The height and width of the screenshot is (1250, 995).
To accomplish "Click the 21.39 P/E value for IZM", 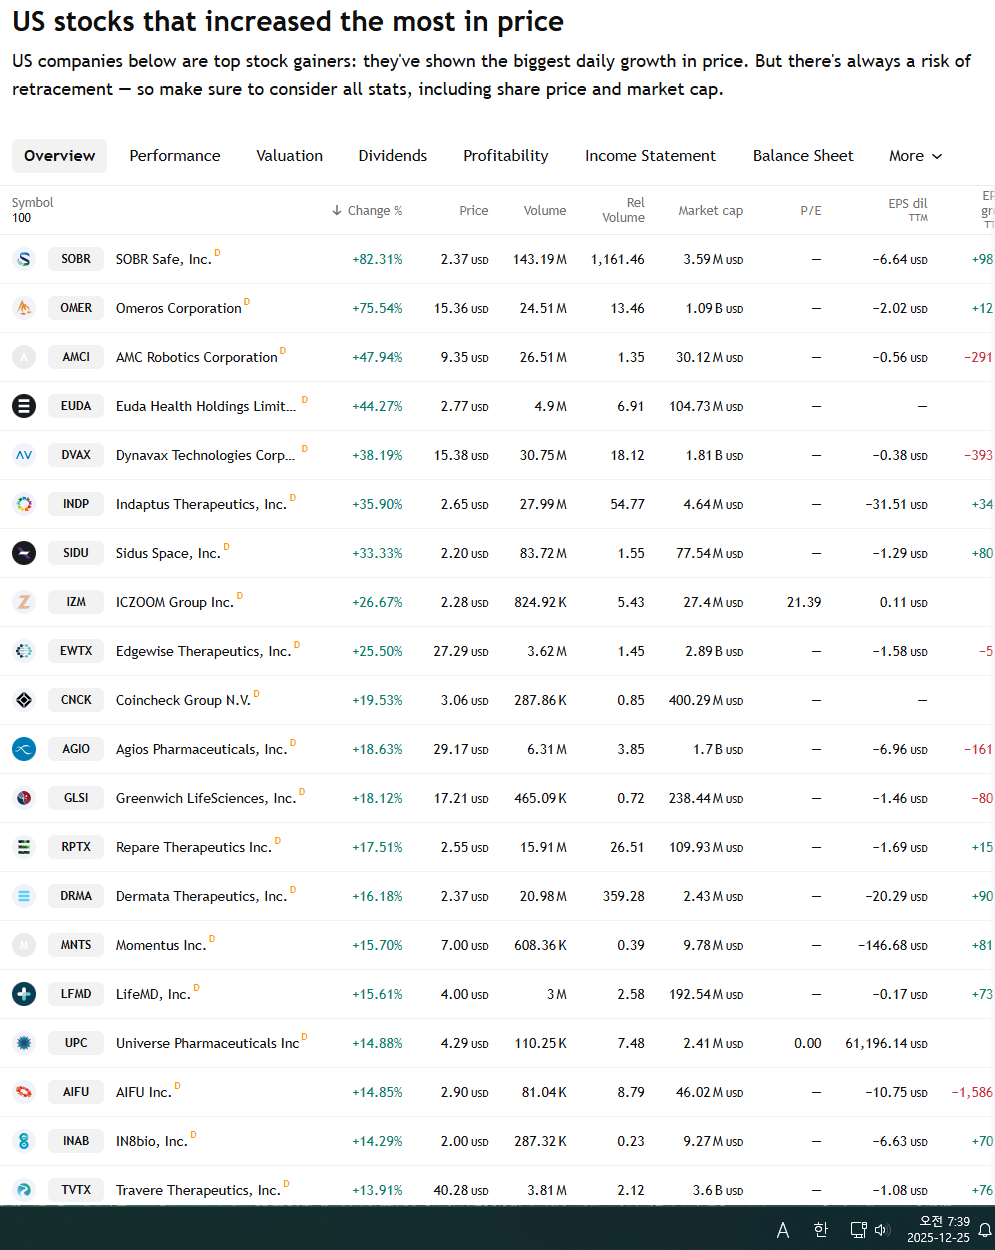I will click(804, 602).
